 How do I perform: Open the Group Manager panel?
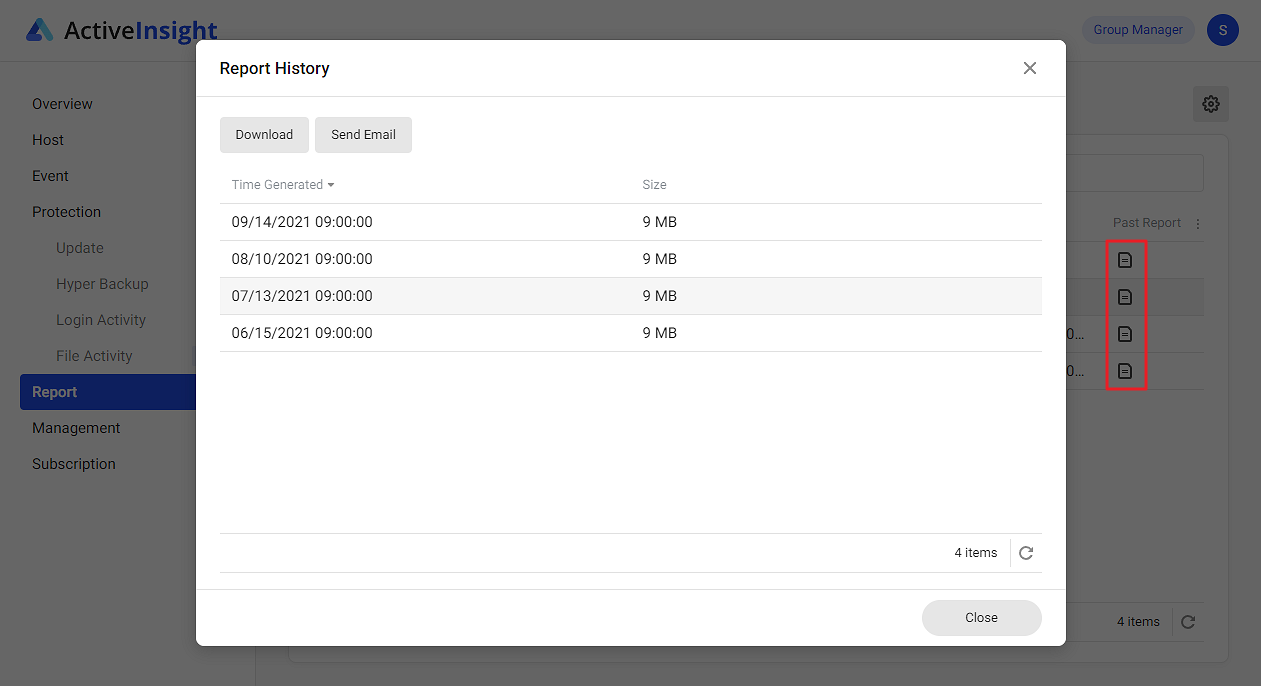[x=1138, y=29]
